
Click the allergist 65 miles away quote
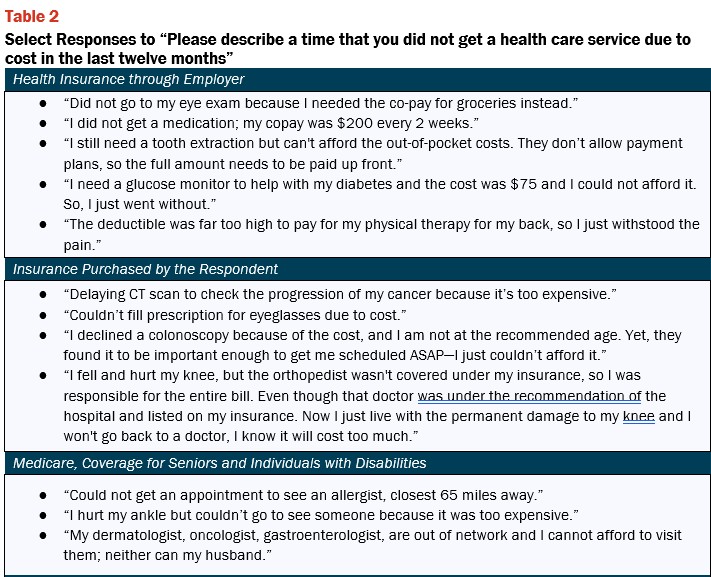303,495
